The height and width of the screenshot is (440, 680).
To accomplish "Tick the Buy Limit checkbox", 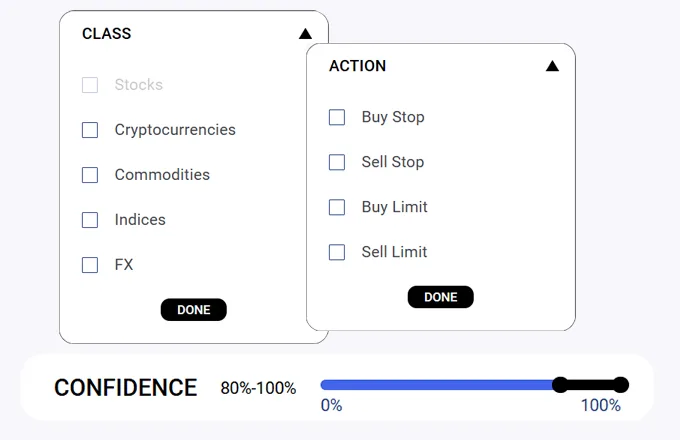I will (337, 207).
